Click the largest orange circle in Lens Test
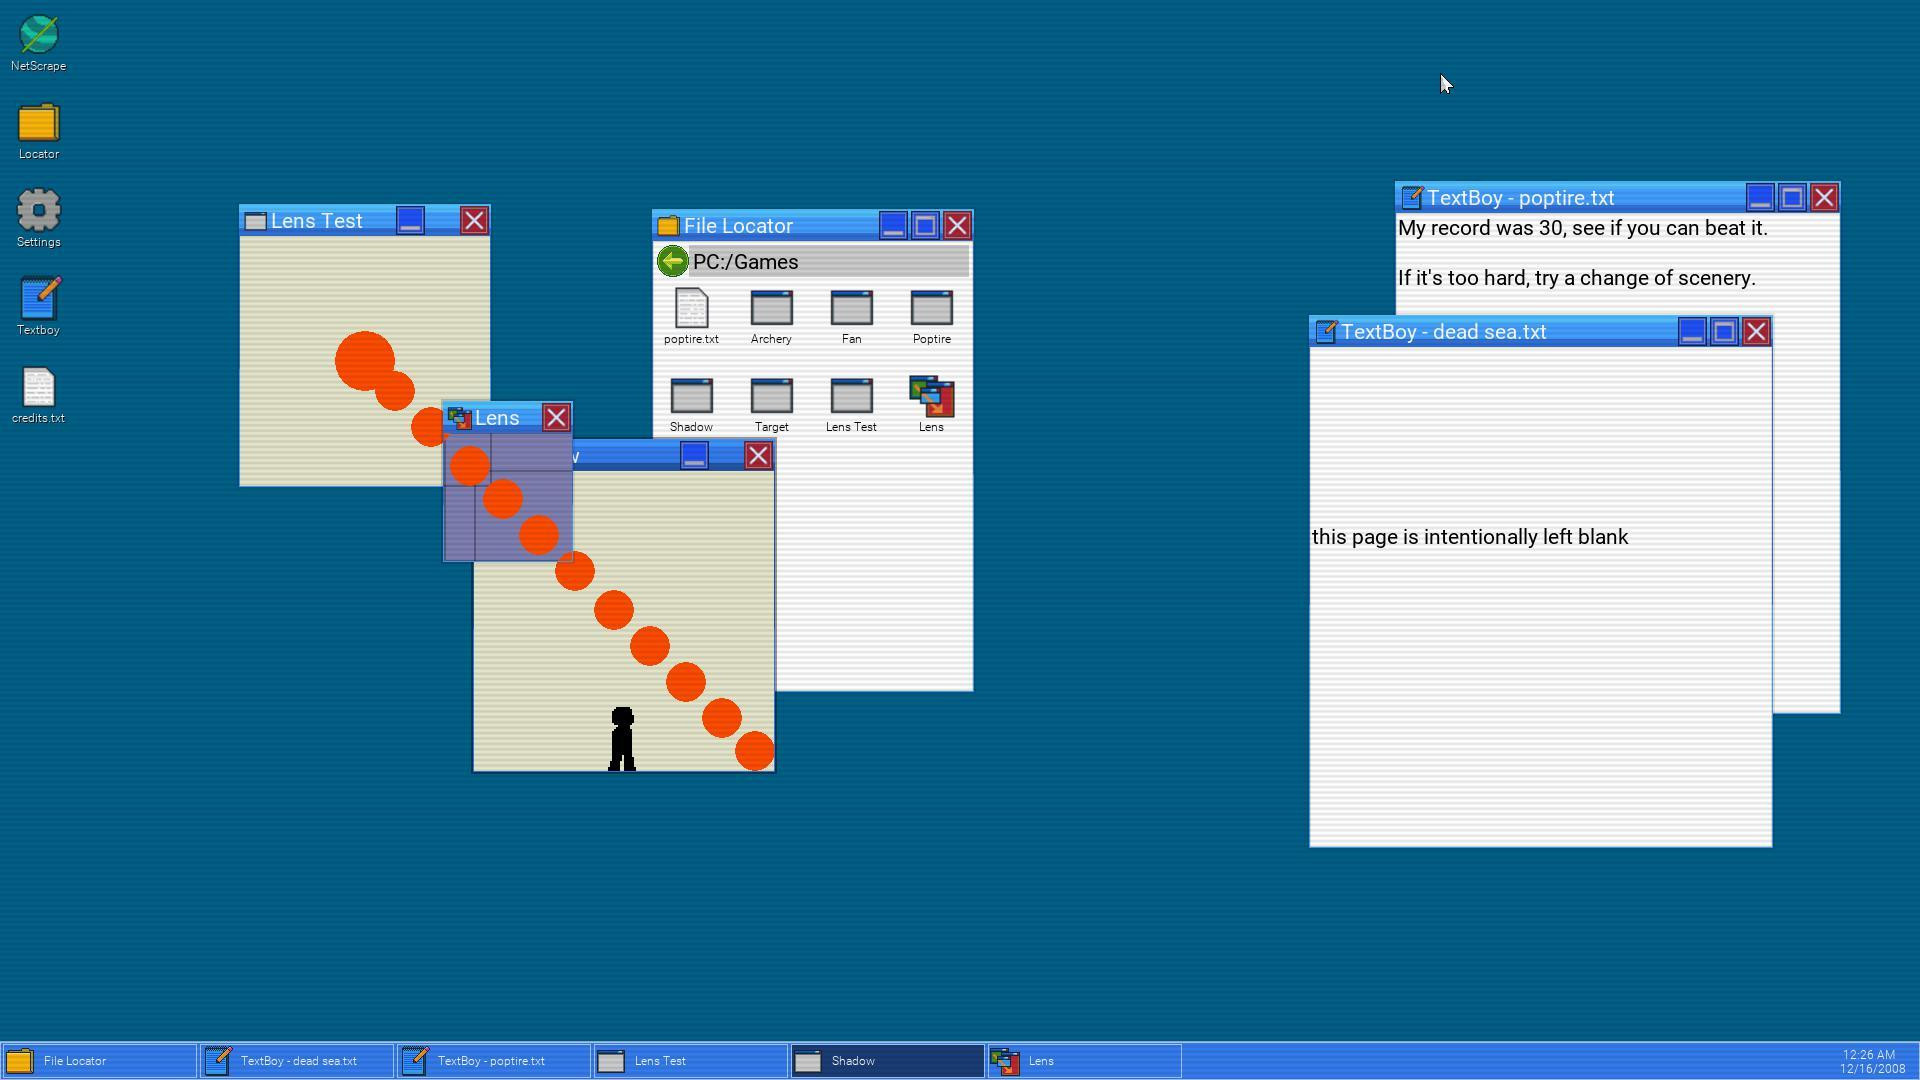 [364, 361]
